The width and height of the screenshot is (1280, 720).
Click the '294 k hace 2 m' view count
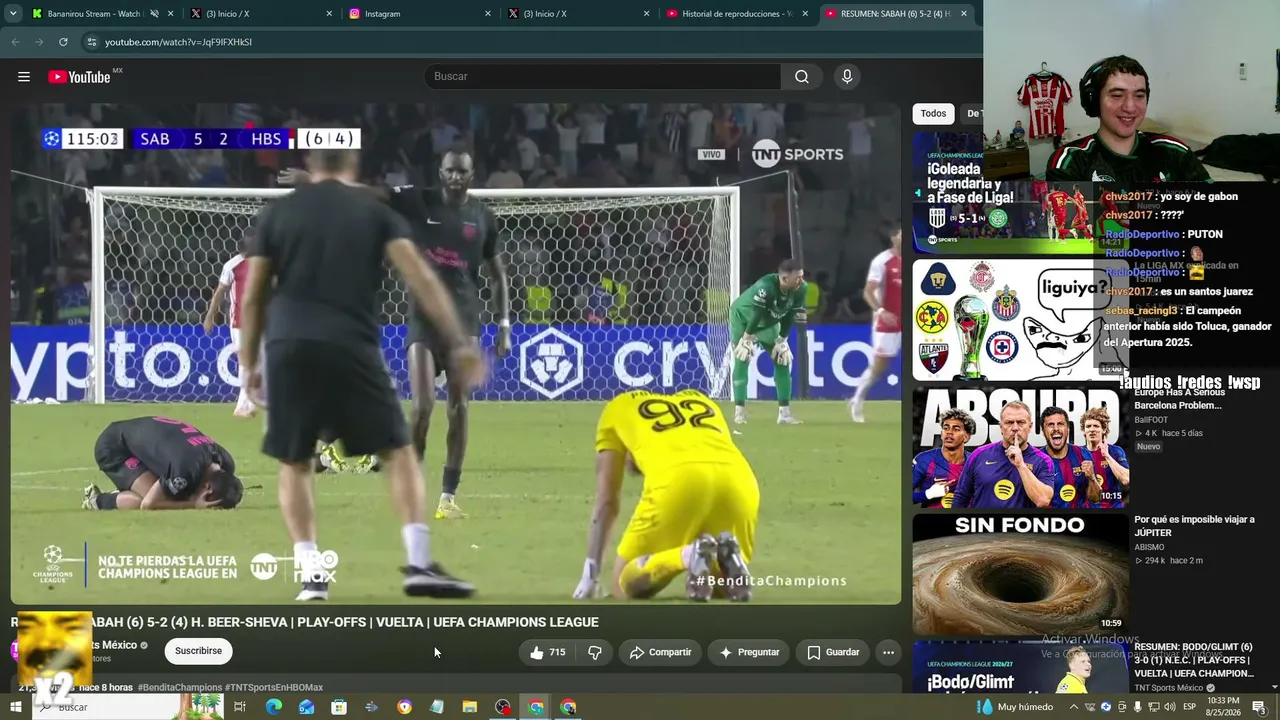click(1168, 561)
